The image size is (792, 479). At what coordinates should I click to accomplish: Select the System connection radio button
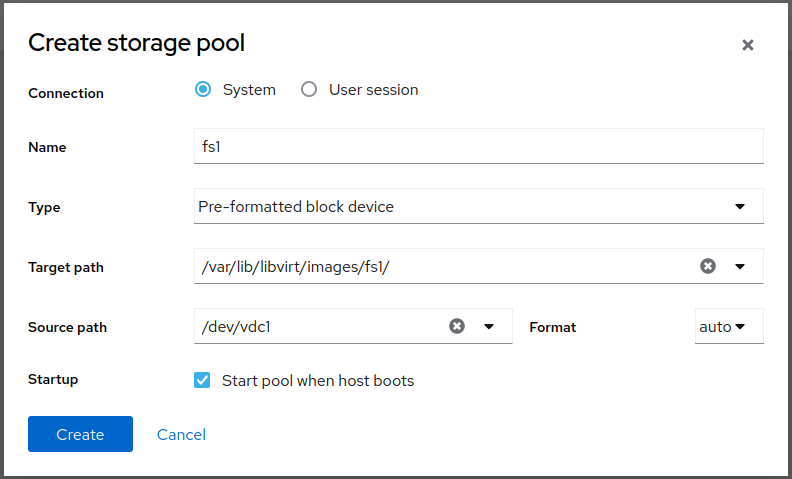pyautogui.click(x=203, y=89)
